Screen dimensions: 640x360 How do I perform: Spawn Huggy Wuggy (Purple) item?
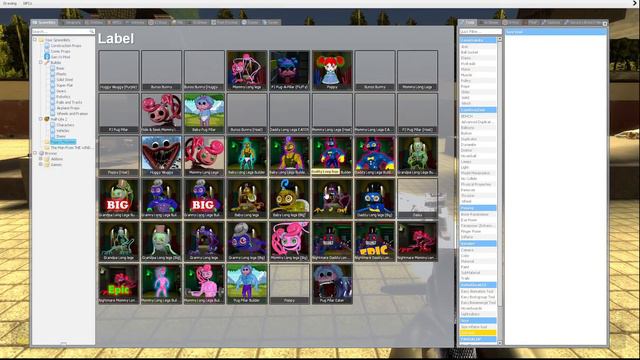[119, 70]
